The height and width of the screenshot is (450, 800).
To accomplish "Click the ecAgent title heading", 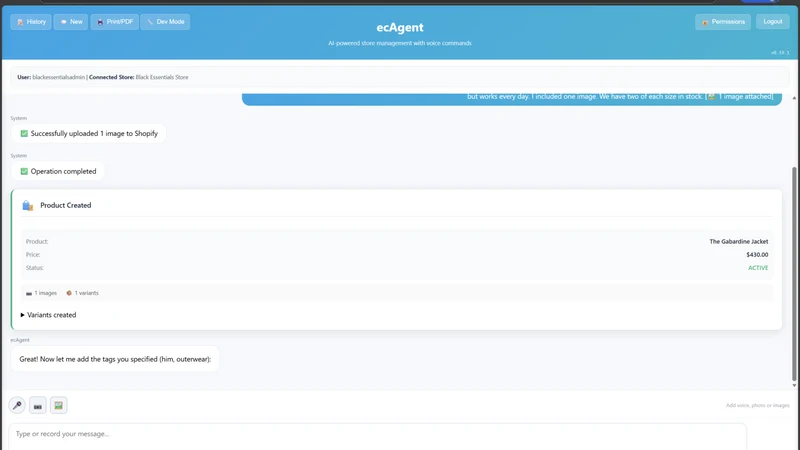I will tap(400, 28).
